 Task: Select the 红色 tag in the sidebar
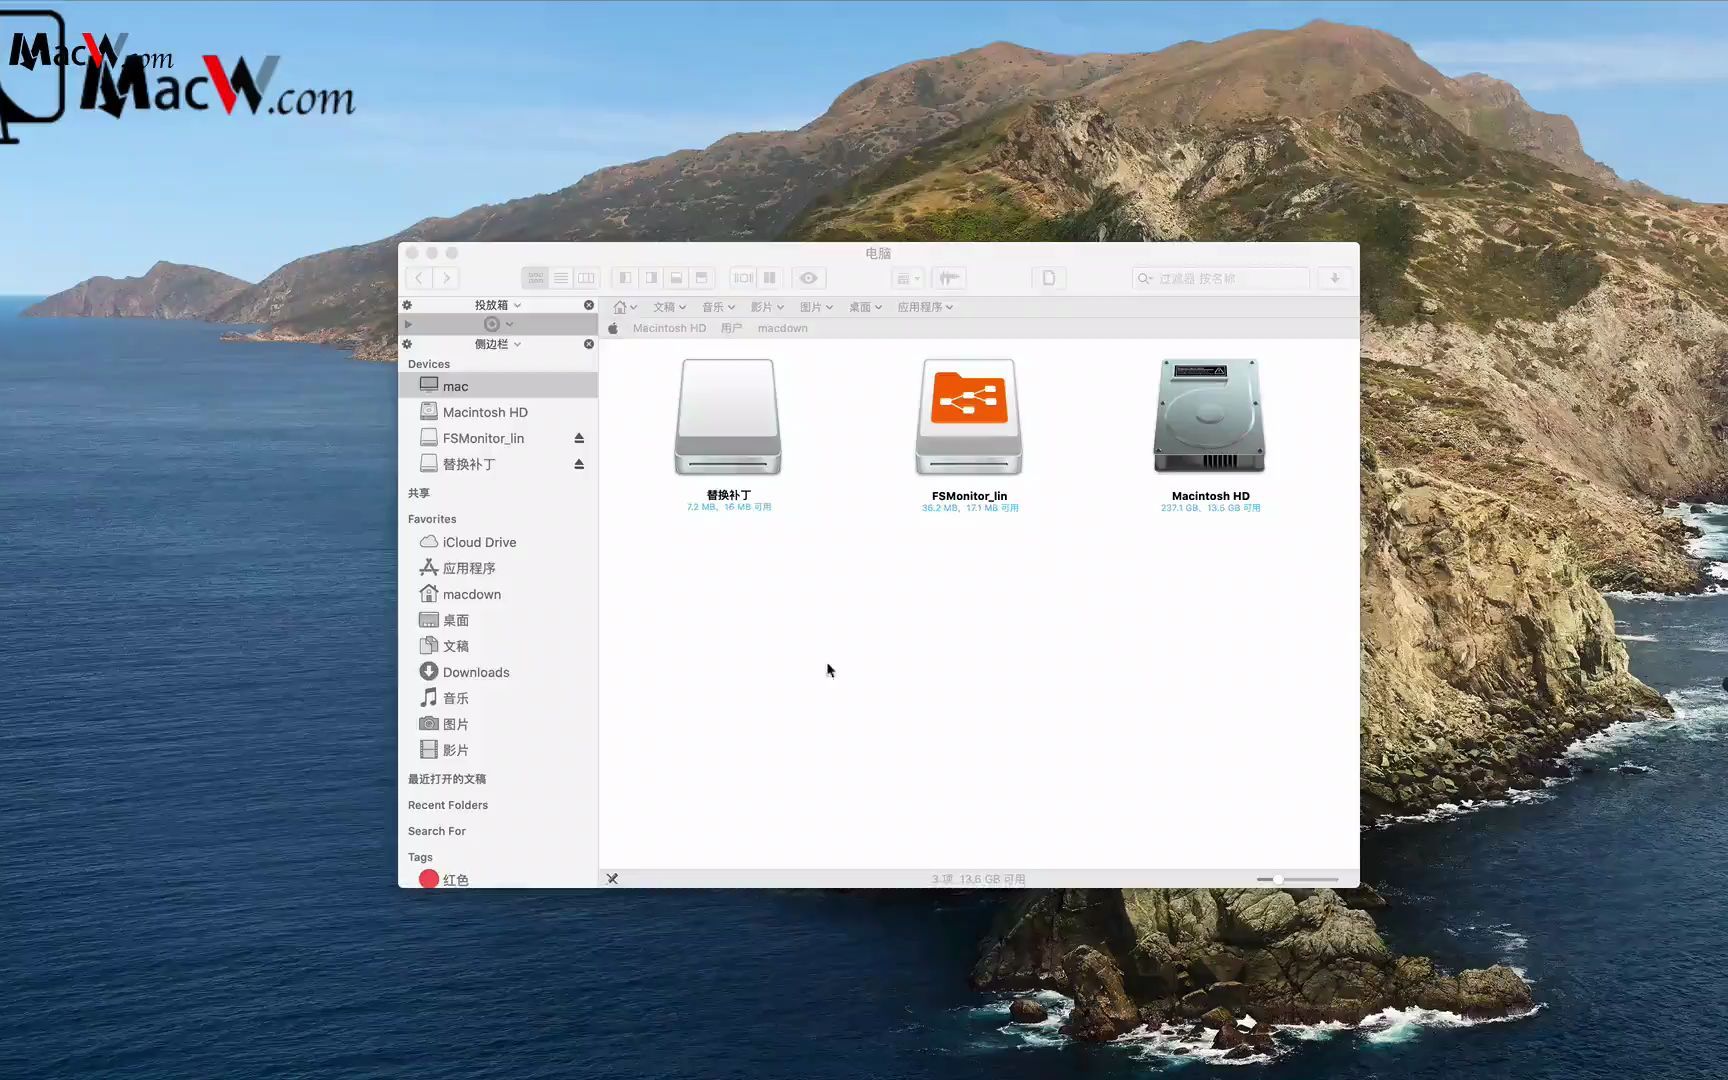pyautogui.click(x=456, y=879)
